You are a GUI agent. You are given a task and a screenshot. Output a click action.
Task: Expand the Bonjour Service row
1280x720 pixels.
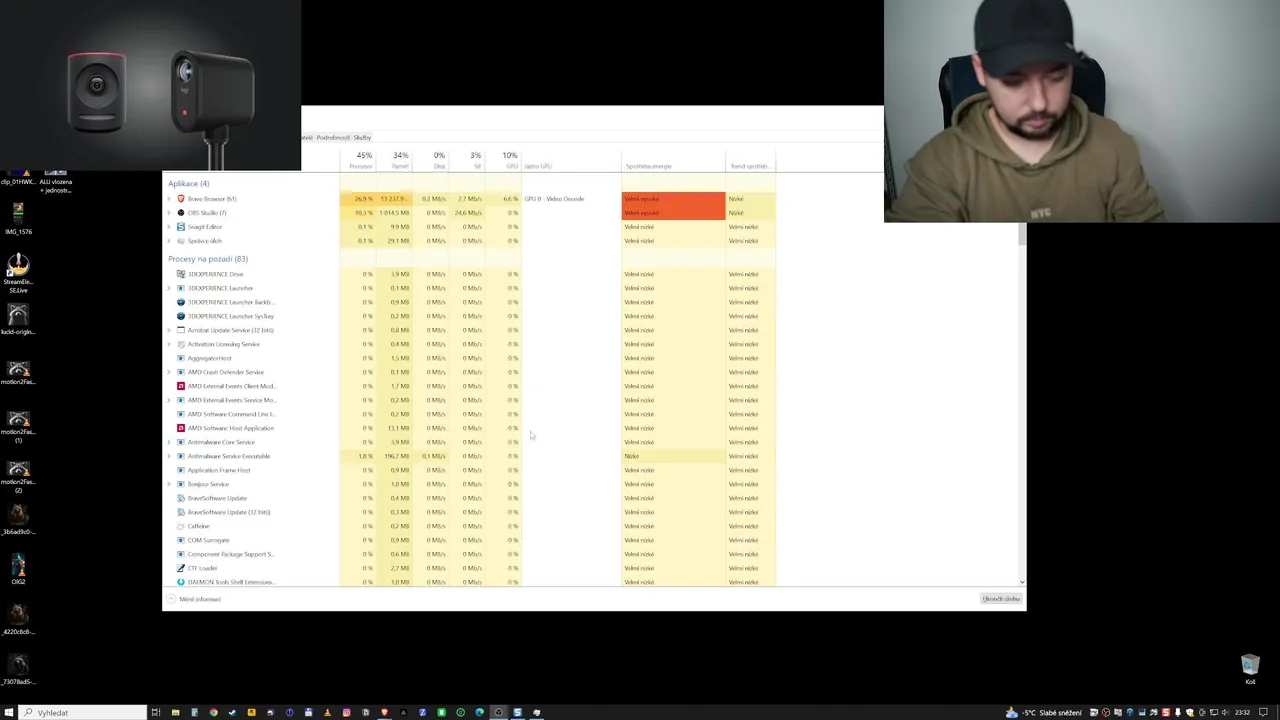[x=169, y=484]
